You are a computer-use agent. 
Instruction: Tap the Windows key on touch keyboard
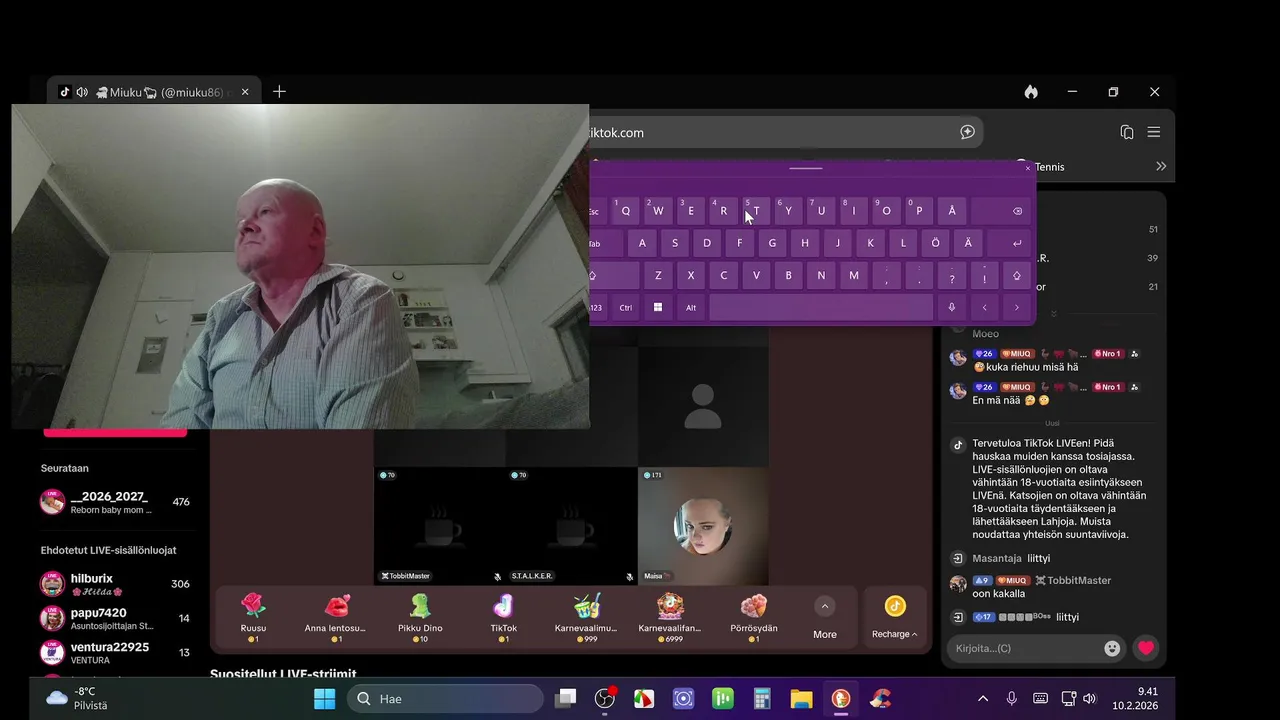tap(658, 307)
